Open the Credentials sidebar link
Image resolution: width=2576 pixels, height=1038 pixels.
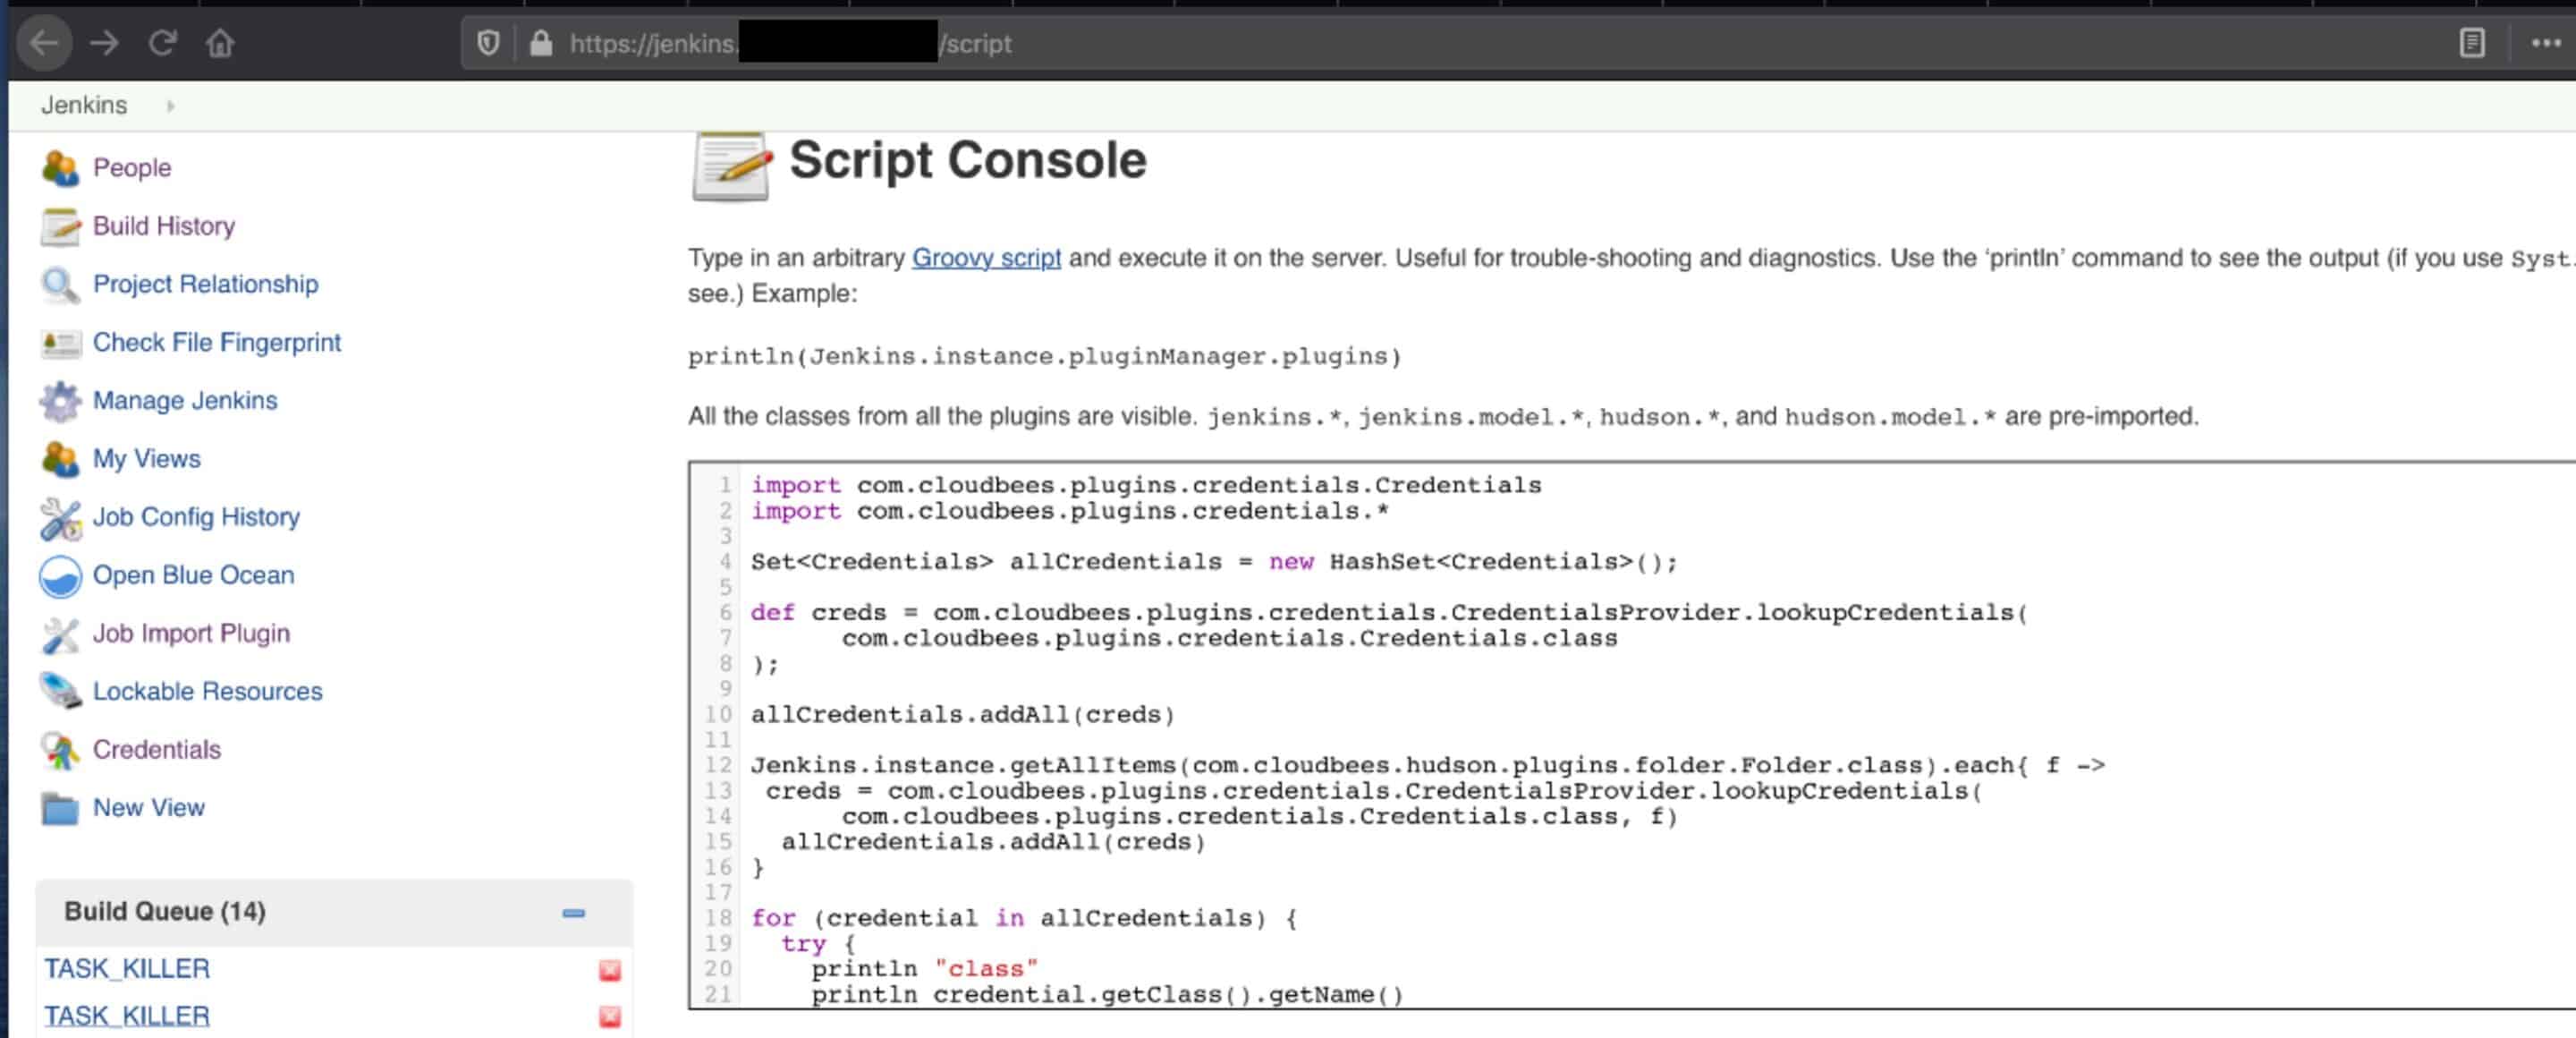tap(157, 749)
